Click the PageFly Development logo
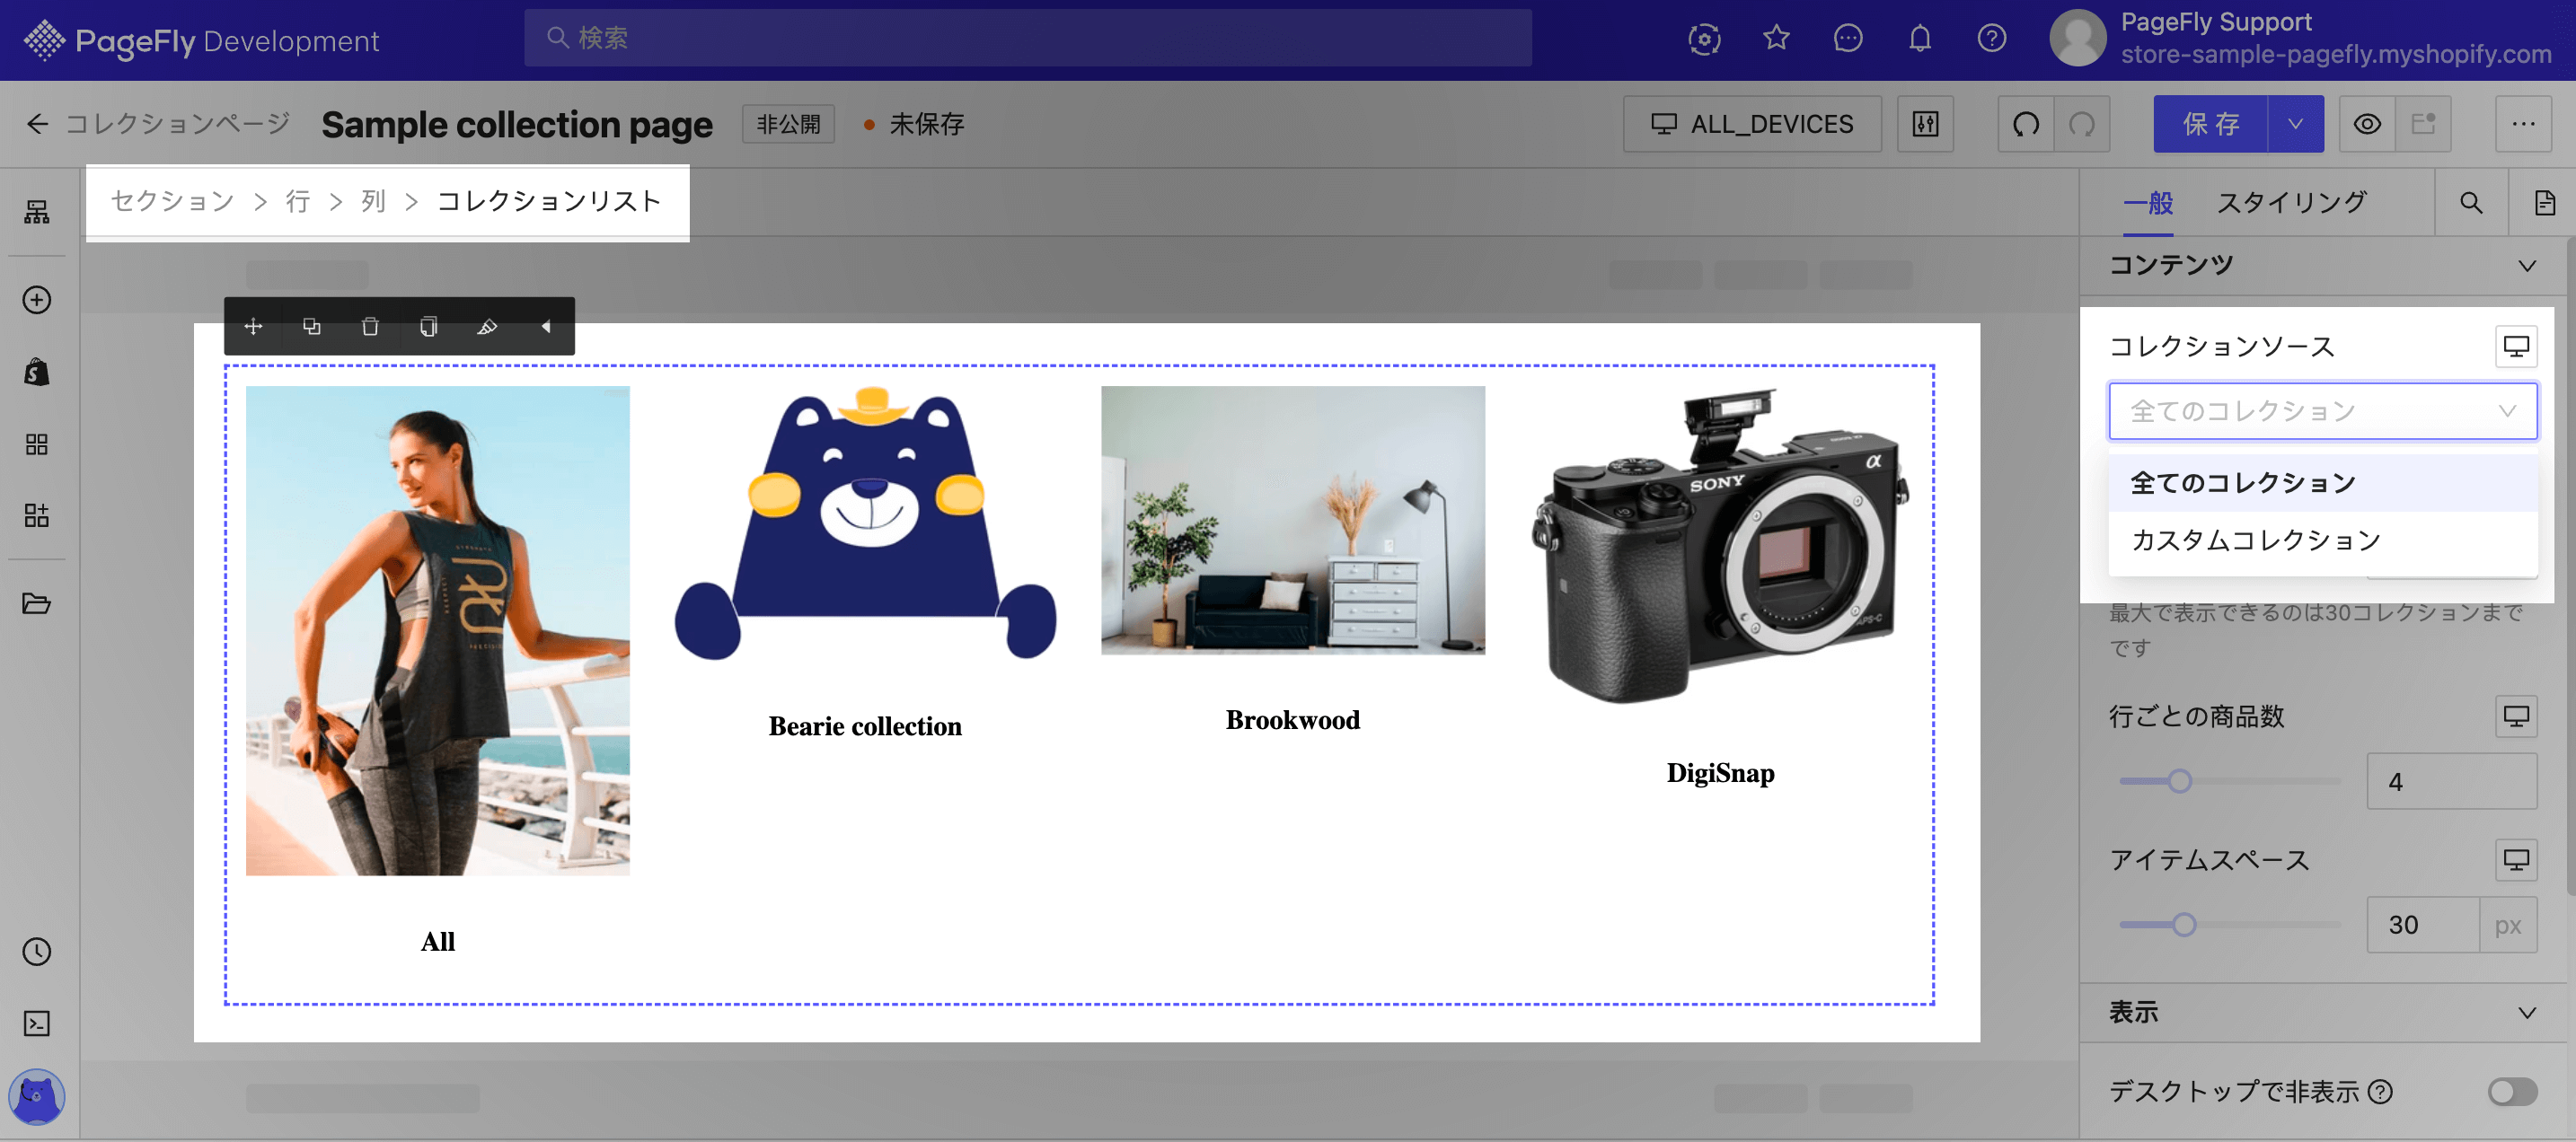 202,40
